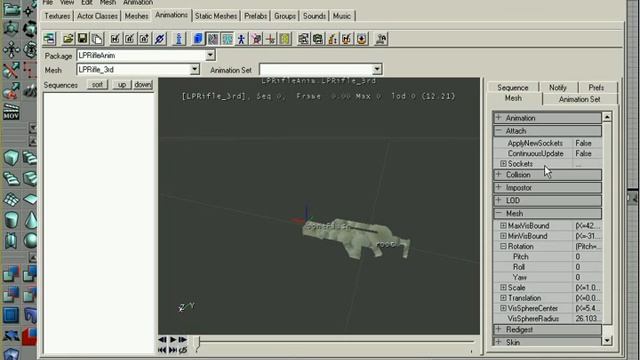640x360 pixels.
Task: Click the next frame button
Action: (182, 340)
